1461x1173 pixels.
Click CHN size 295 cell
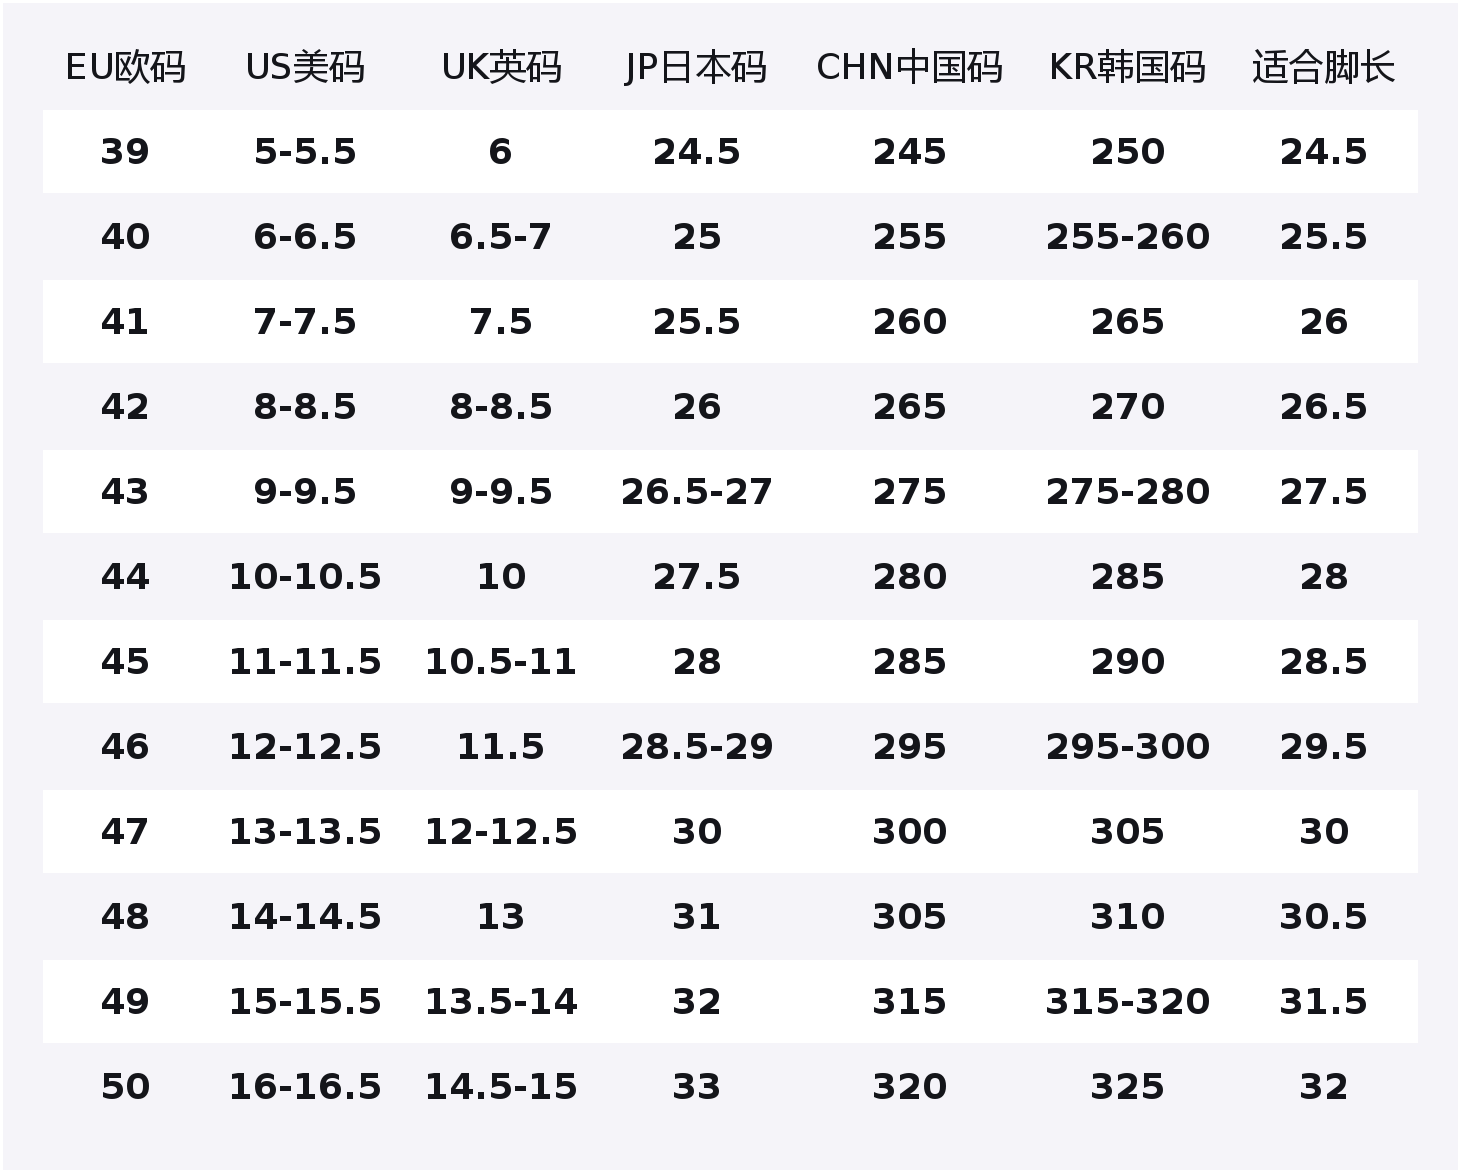(x=909, y=747)
